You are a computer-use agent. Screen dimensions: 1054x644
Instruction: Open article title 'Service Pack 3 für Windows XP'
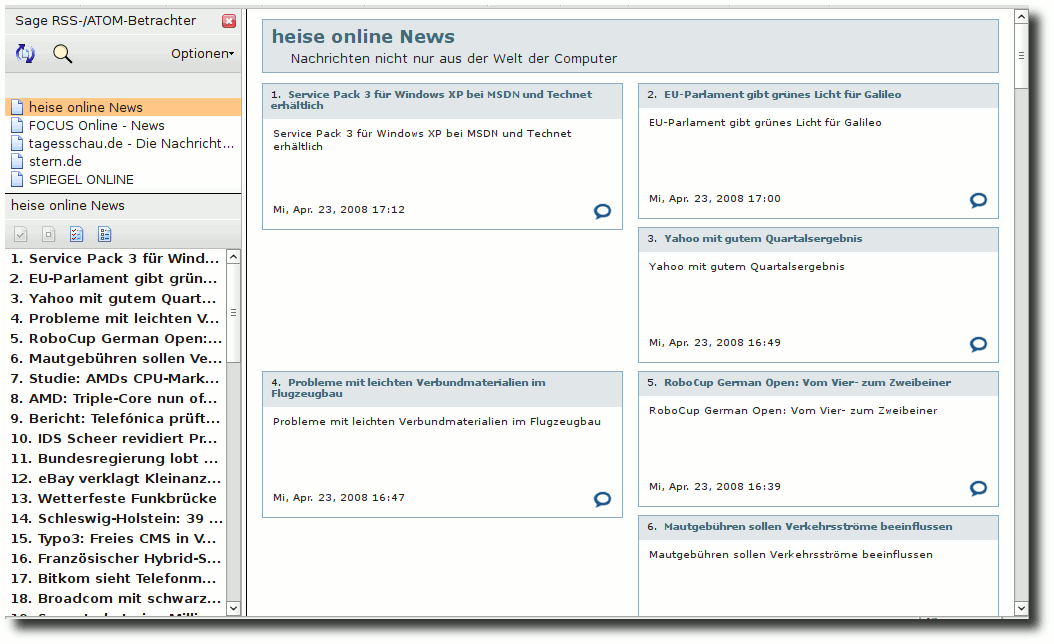[432, 99]
